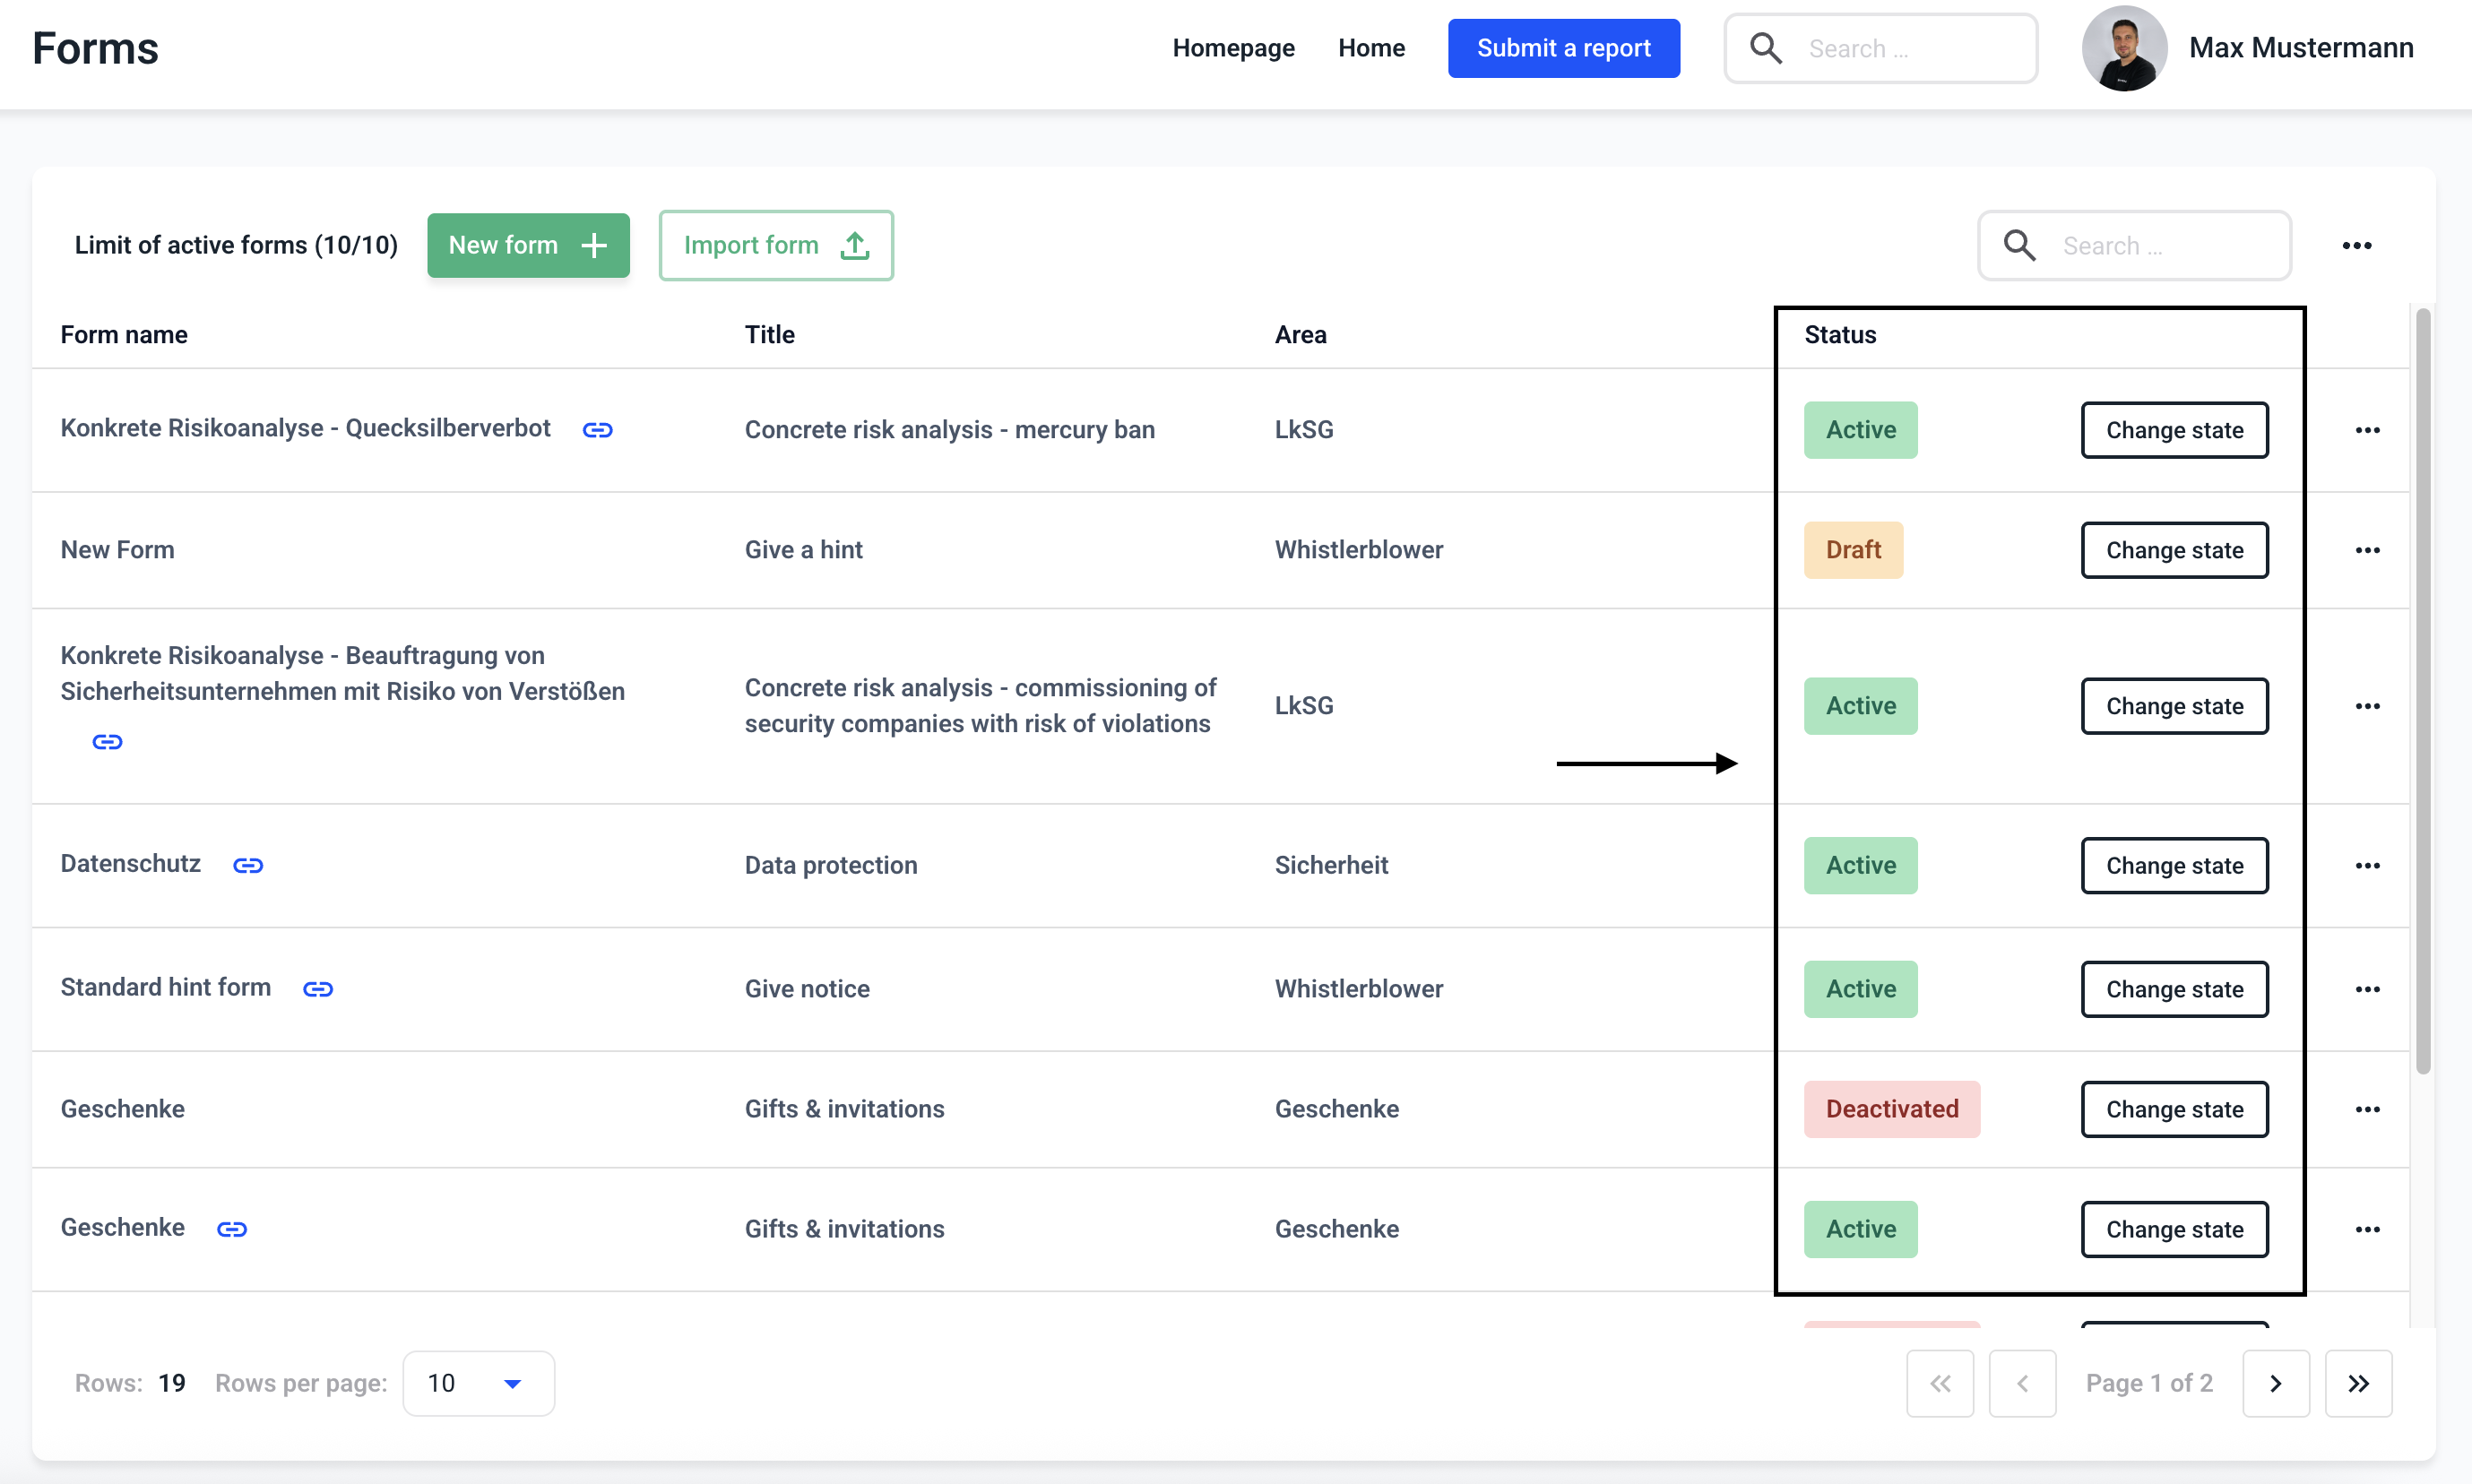This screenshot has width=2472, height=1484.
Task: Open three-dot menu for New Form row
Action: (x=2367, y=550)
